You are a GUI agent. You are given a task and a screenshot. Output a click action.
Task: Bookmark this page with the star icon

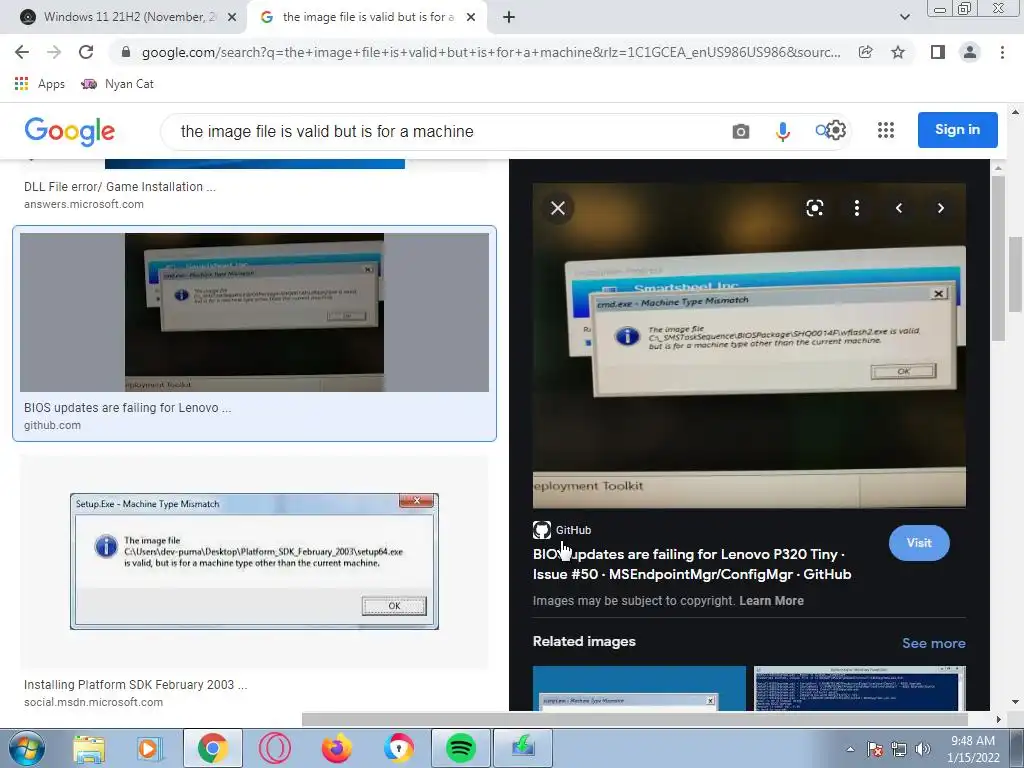pos(898,52)
